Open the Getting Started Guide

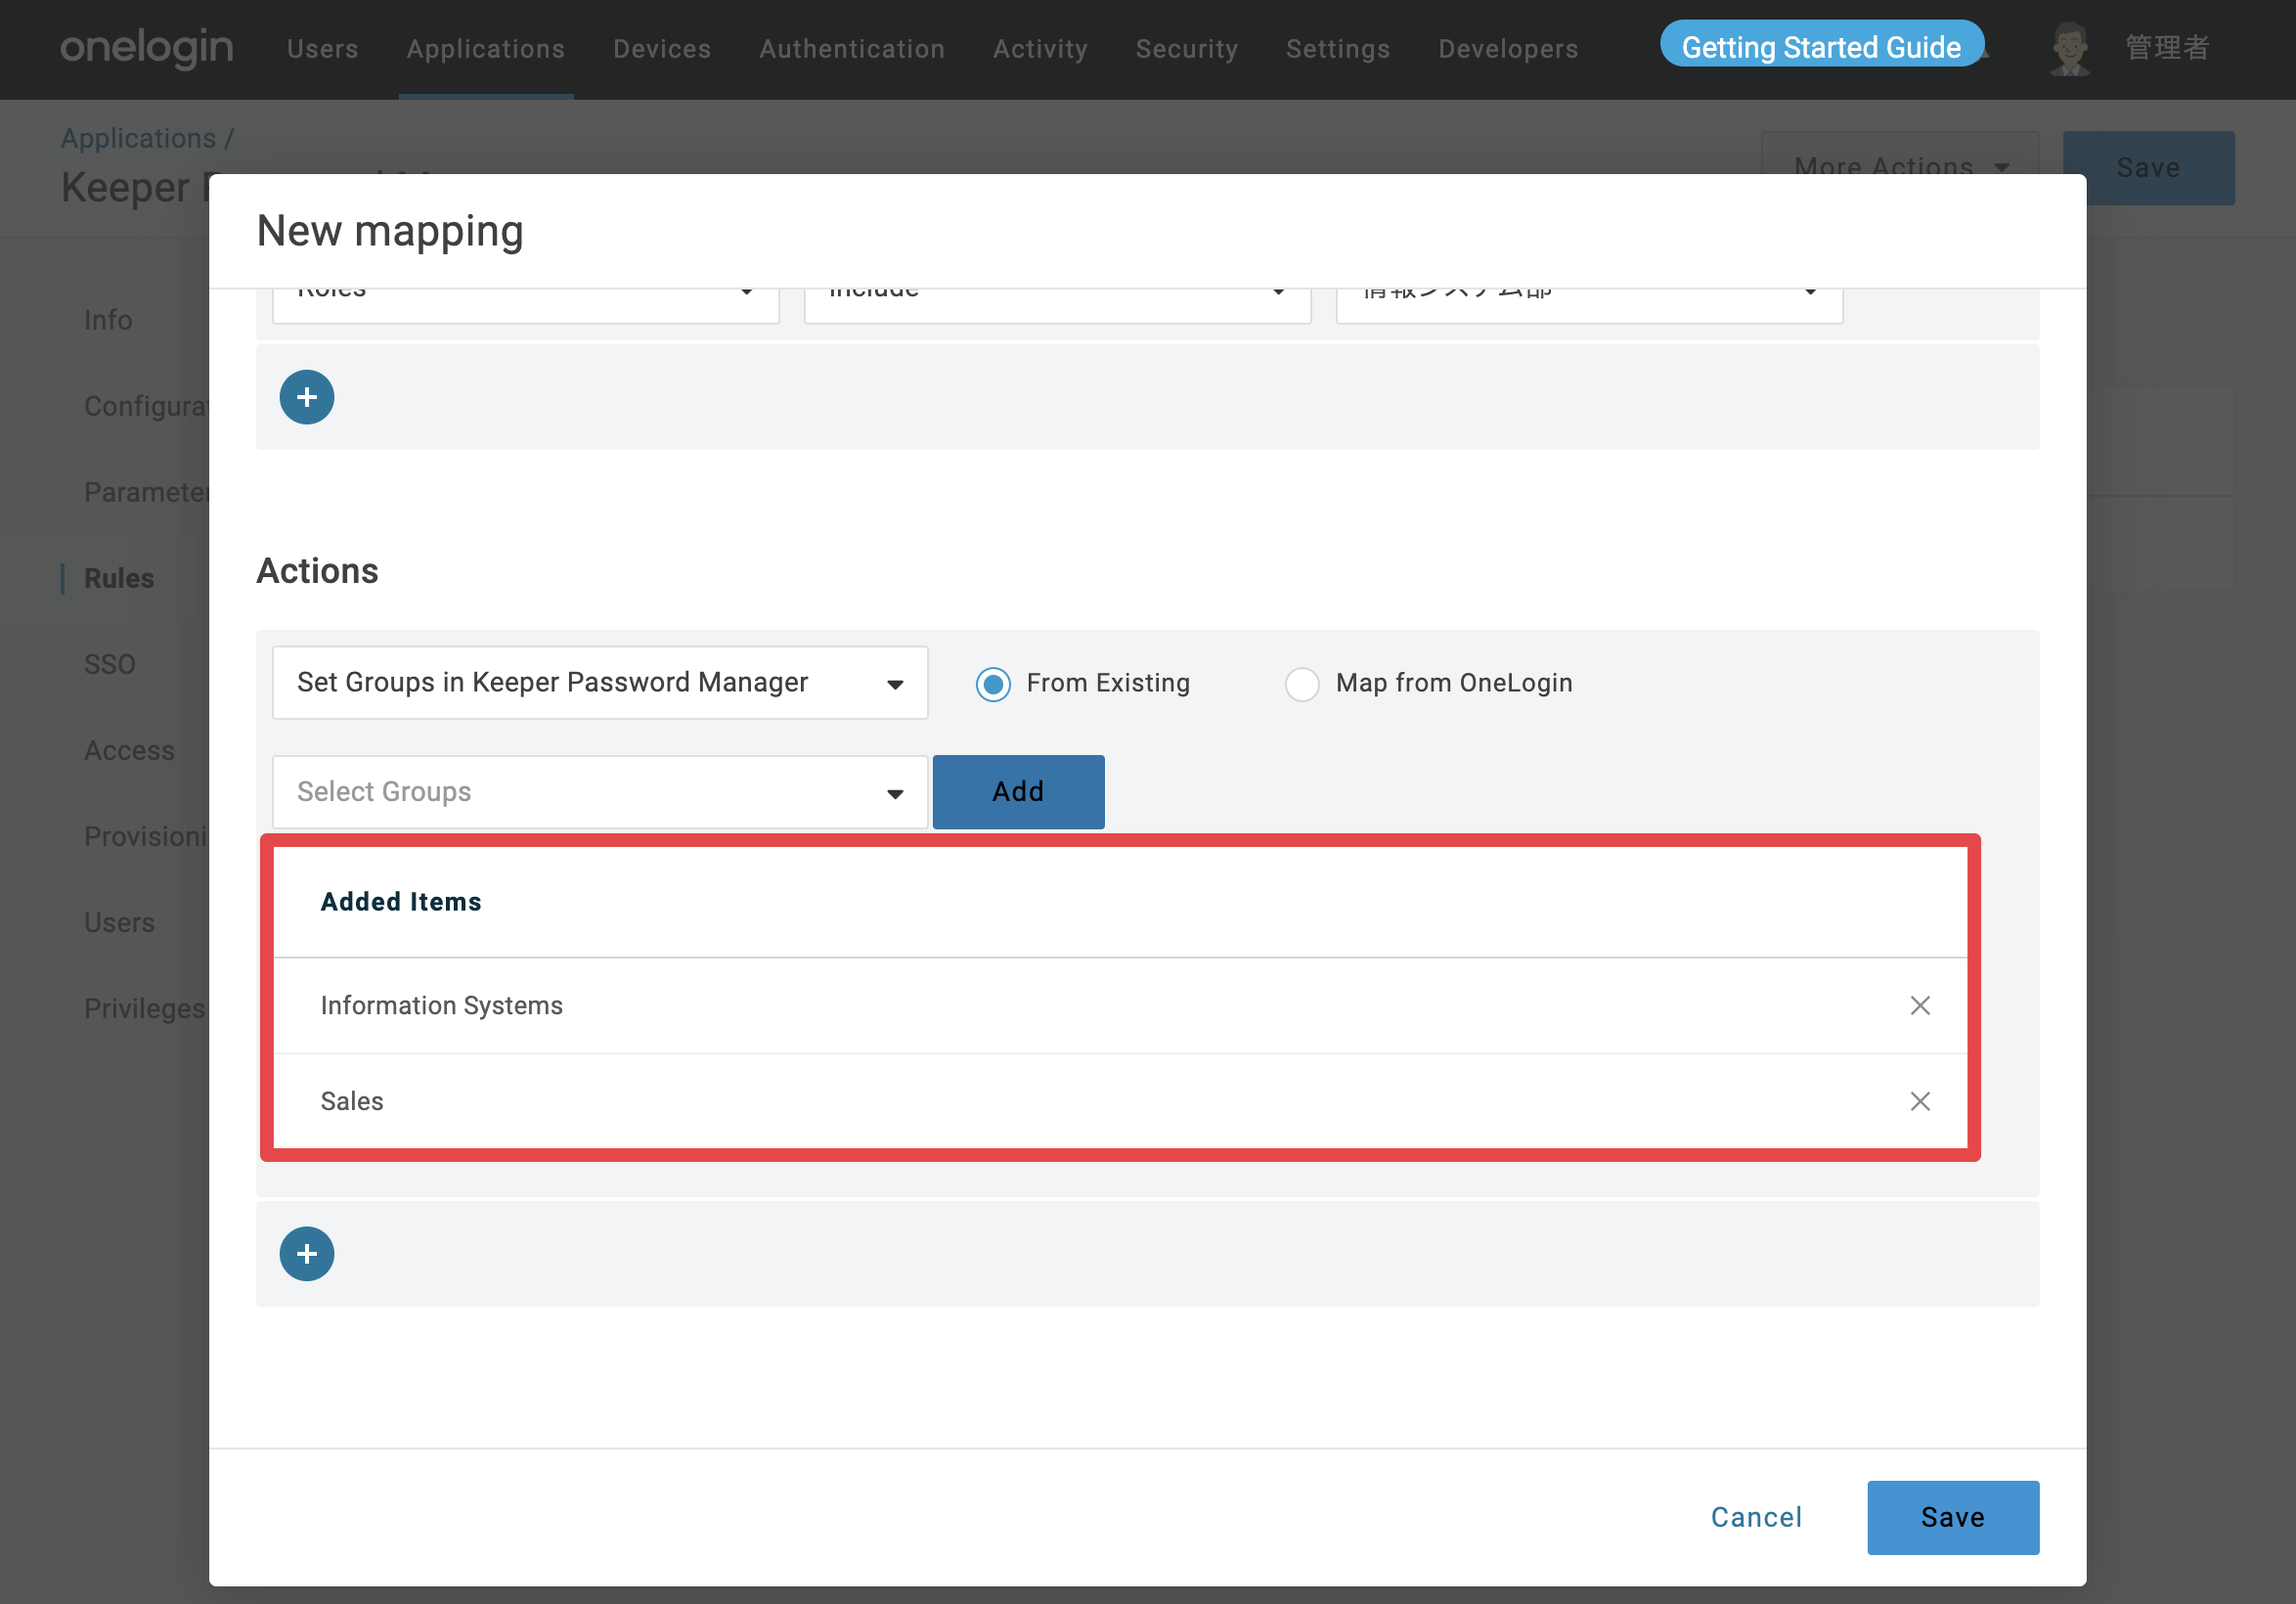pos(1821,47)
